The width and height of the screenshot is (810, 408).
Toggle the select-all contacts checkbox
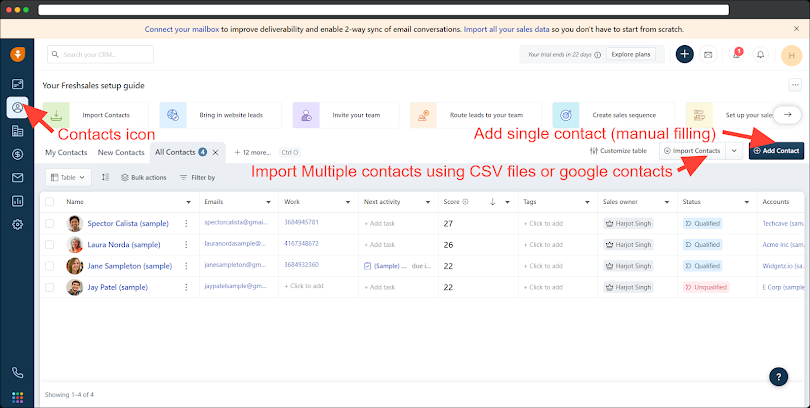tap(50, 202)
